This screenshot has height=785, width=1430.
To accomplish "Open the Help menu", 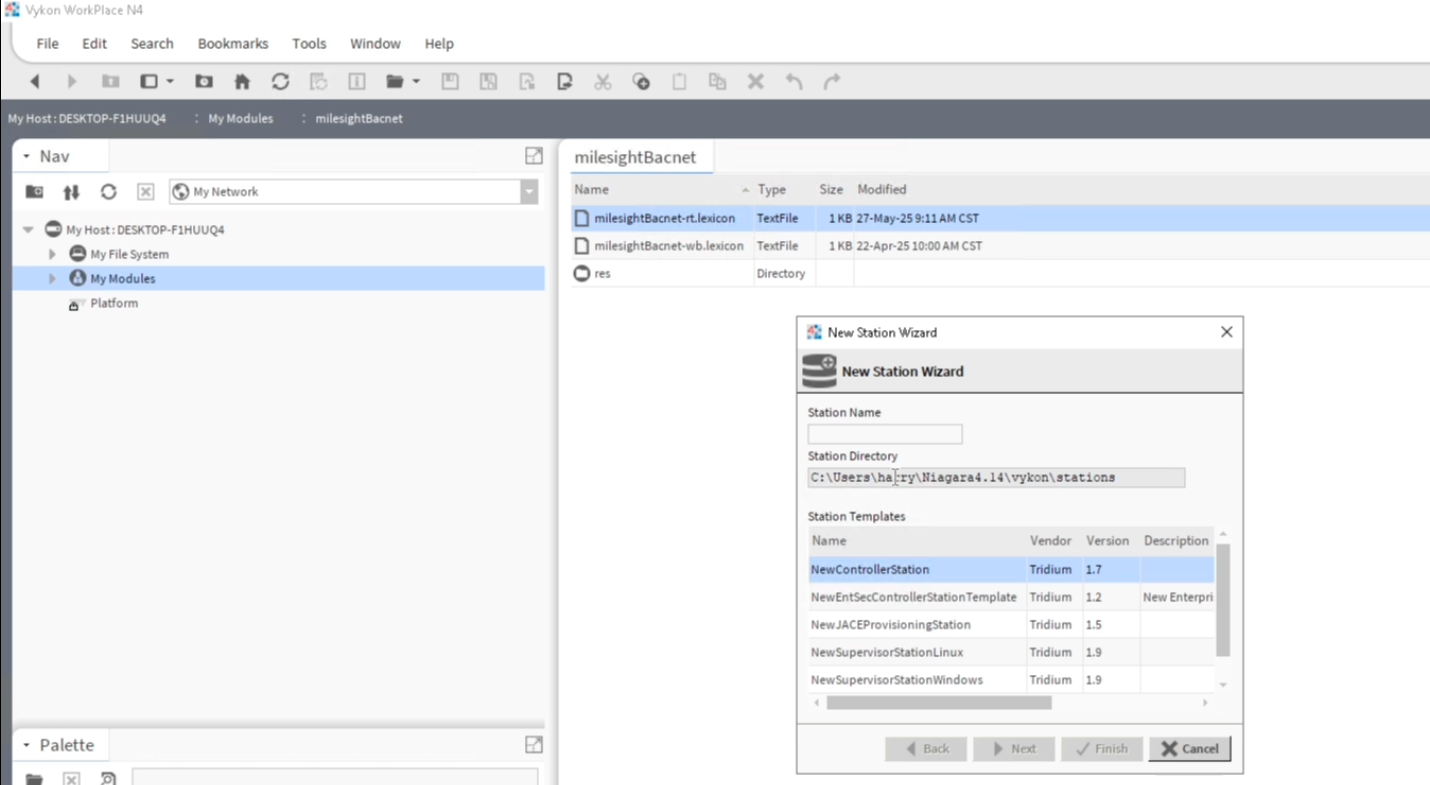I will (x=439, y=44).
